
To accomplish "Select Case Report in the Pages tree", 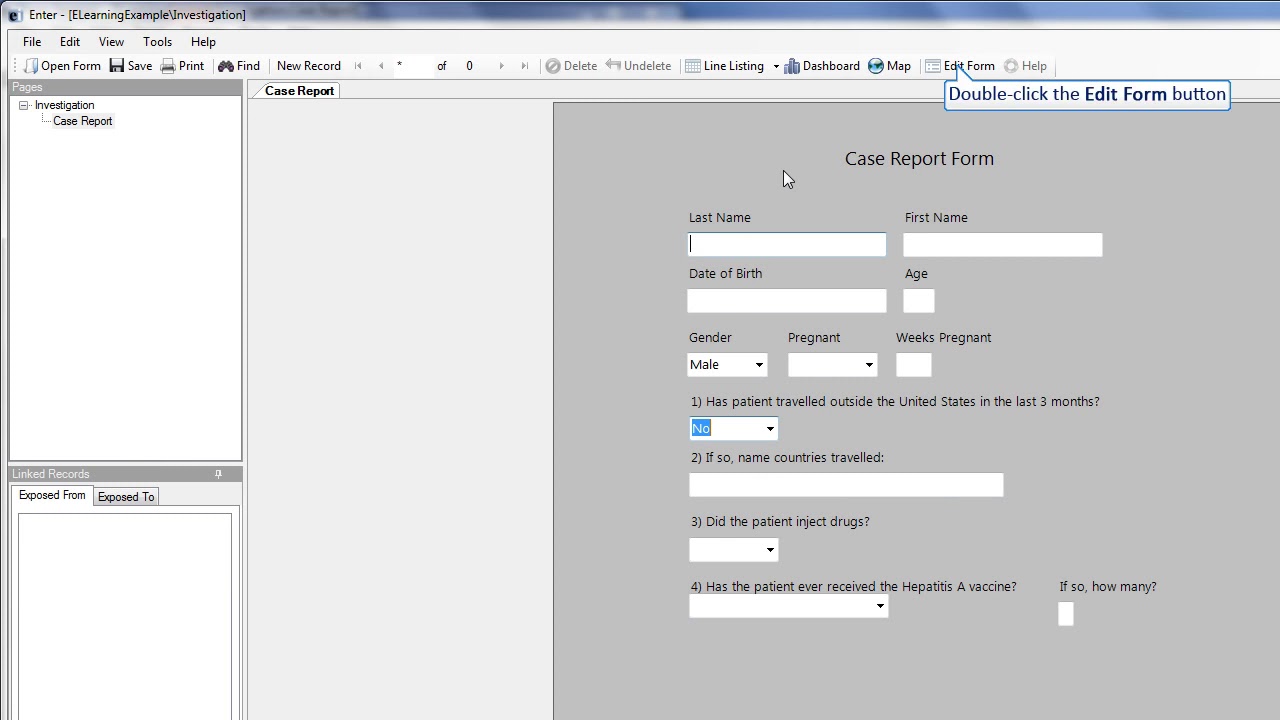I will (x=82, y=121).
